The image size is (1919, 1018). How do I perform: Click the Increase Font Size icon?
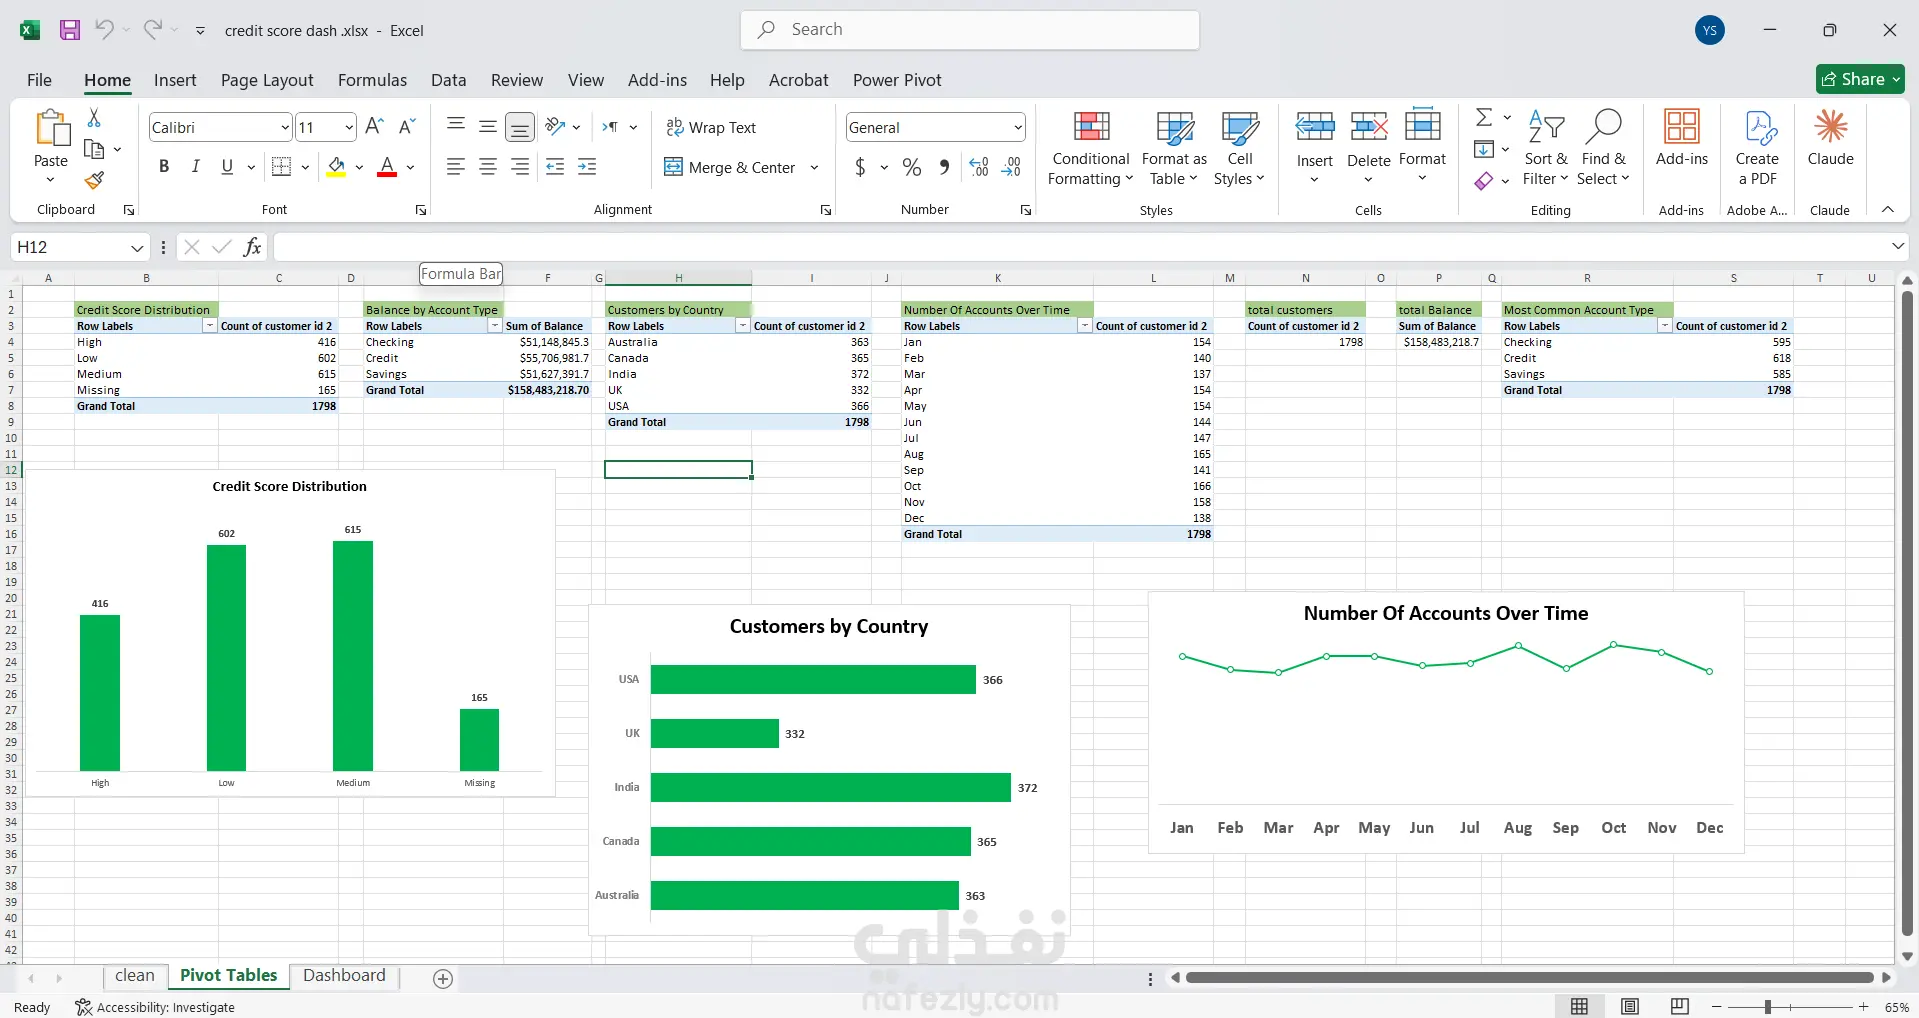(x=375, y=127)
